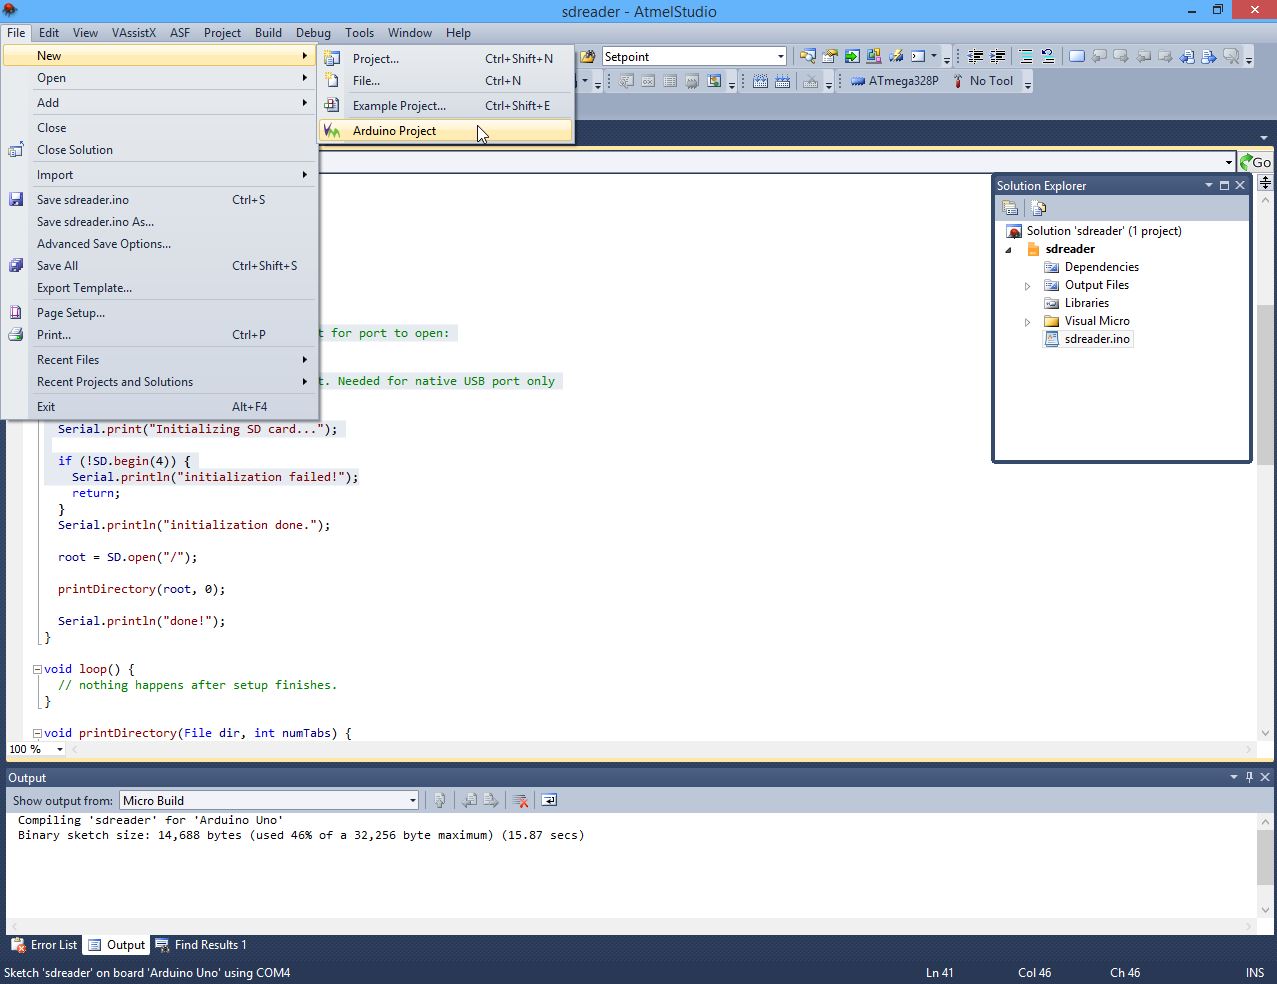This screenshot has width=1277, height=984.
Task: Select Arduino Project from New submenu
Action: (x=445, y=131)
